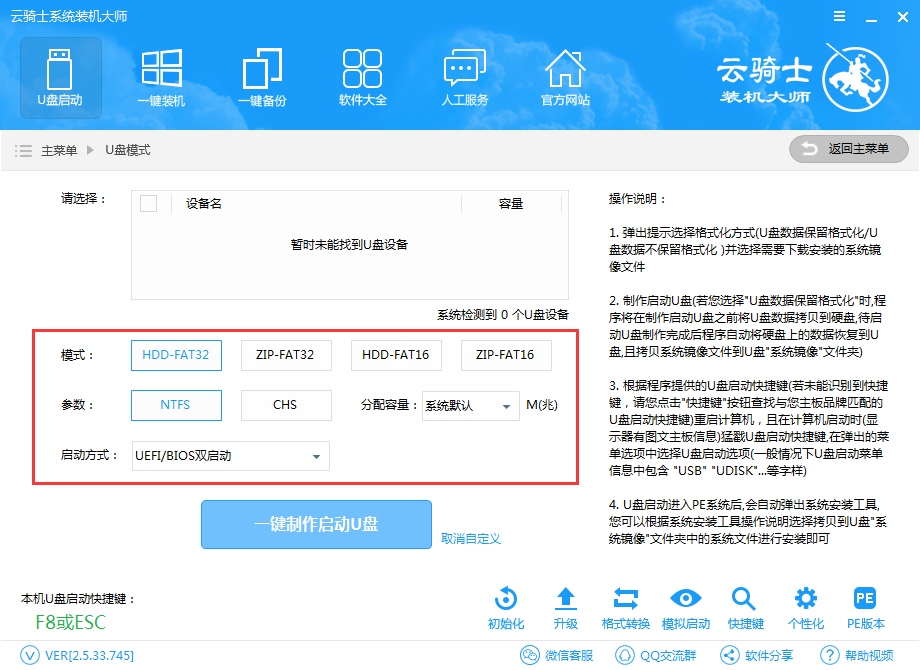Close the 云骑士系统装机大师 window
This screenshot has height=670, width=920.
pyautogui.click(x=903, y=16)
